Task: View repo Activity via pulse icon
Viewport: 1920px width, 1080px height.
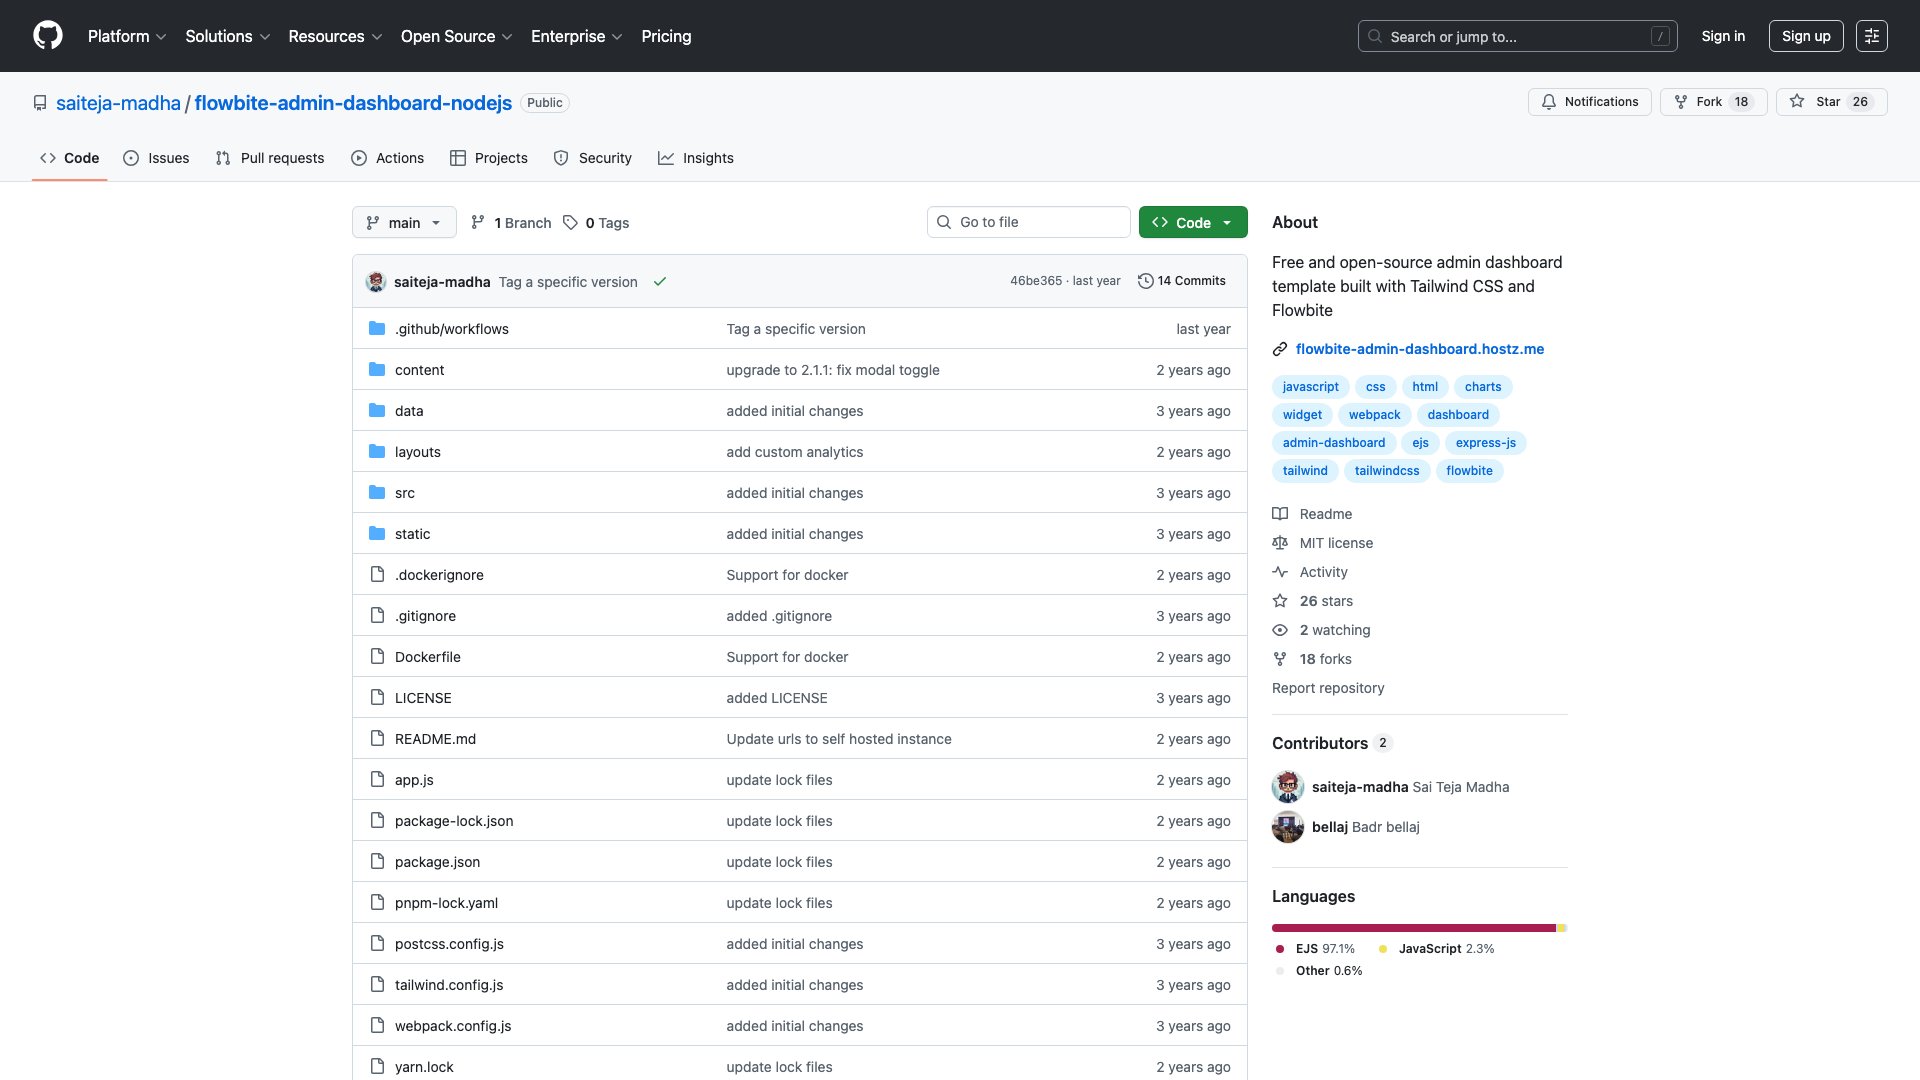Action: (1281, 572)
